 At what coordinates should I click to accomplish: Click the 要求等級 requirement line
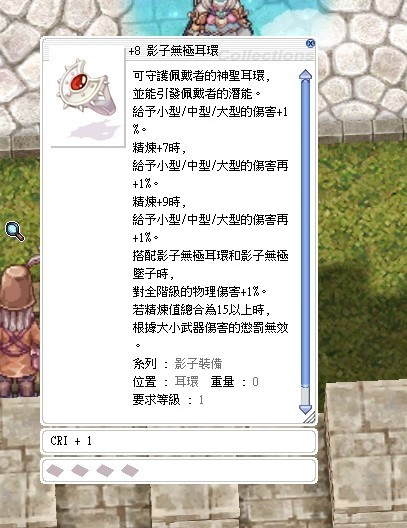(168, 400)
